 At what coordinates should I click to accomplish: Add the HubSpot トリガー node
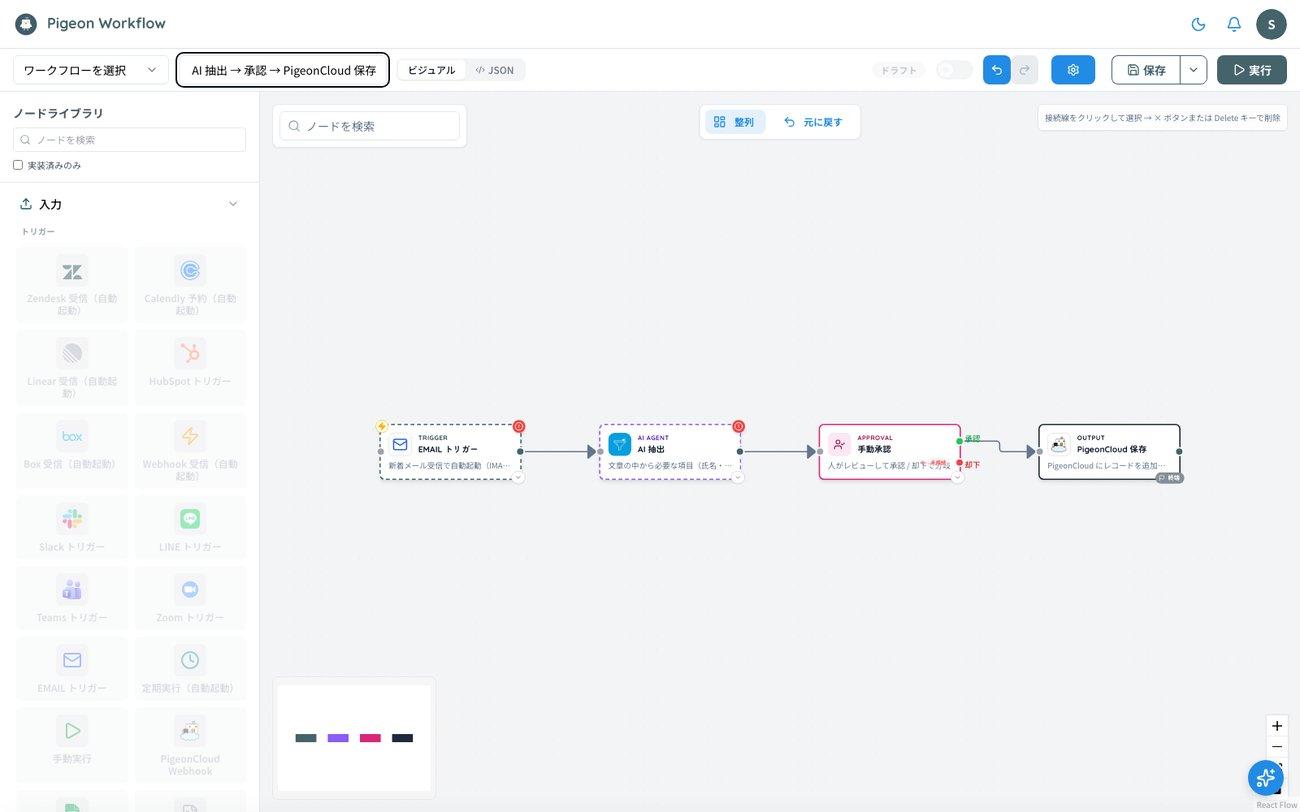[190, 368]
